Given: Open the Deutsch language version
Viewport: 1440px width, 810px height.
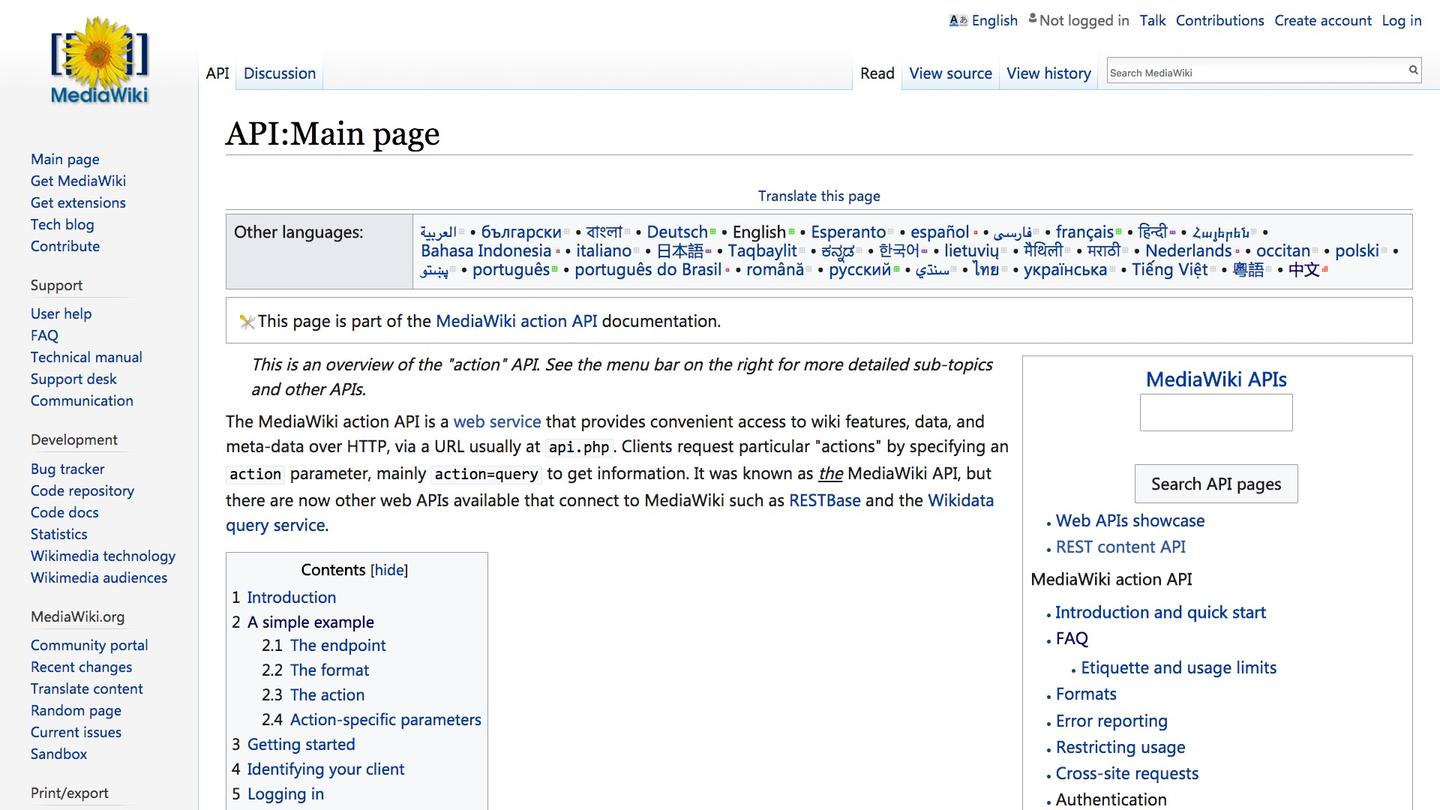Looking at the screenshot, I should point(677,232).
